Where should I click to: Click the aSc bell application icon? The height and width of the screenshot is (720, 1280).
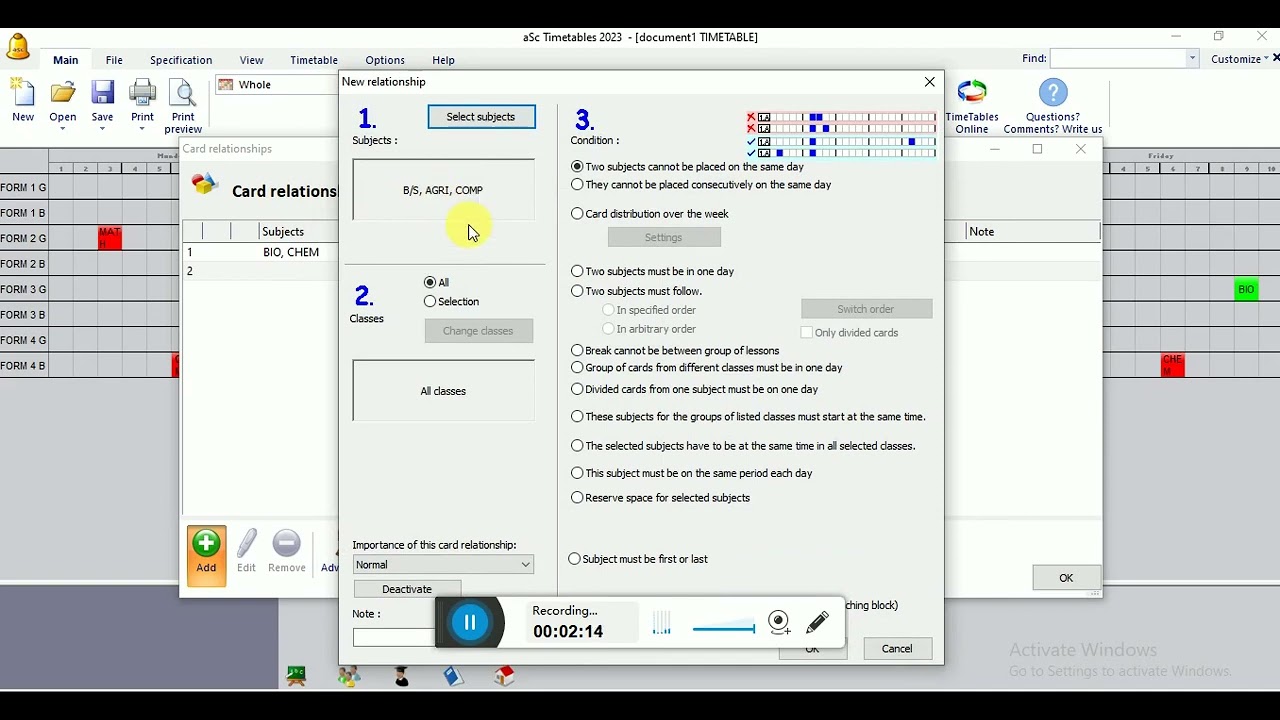[17, 46]
